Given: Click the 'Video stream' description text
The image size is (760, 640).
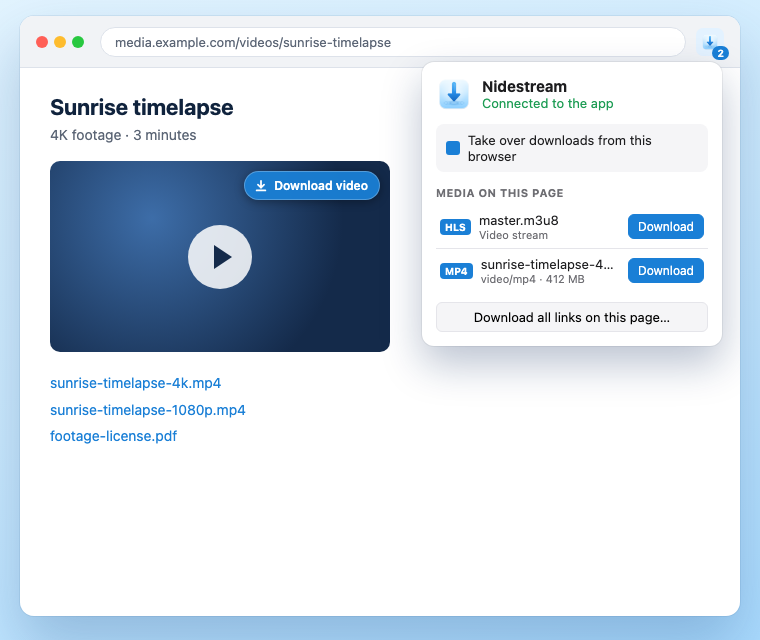Looking at the screenshot, I should click(x=513, y=235).
